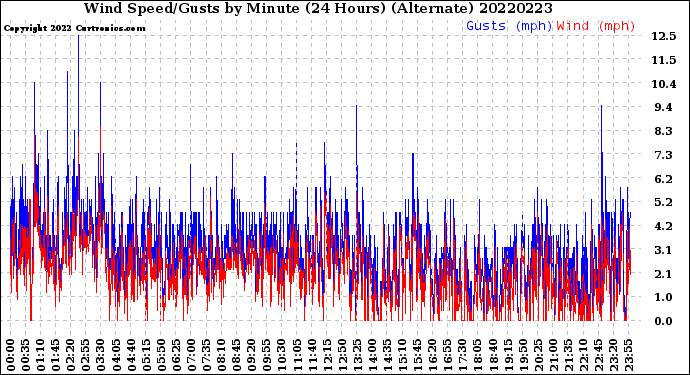Viewport: 690px width, 375px height.
Task: Click the 08:10 time label
Action: pyautogui.click(x=221, y=355)
